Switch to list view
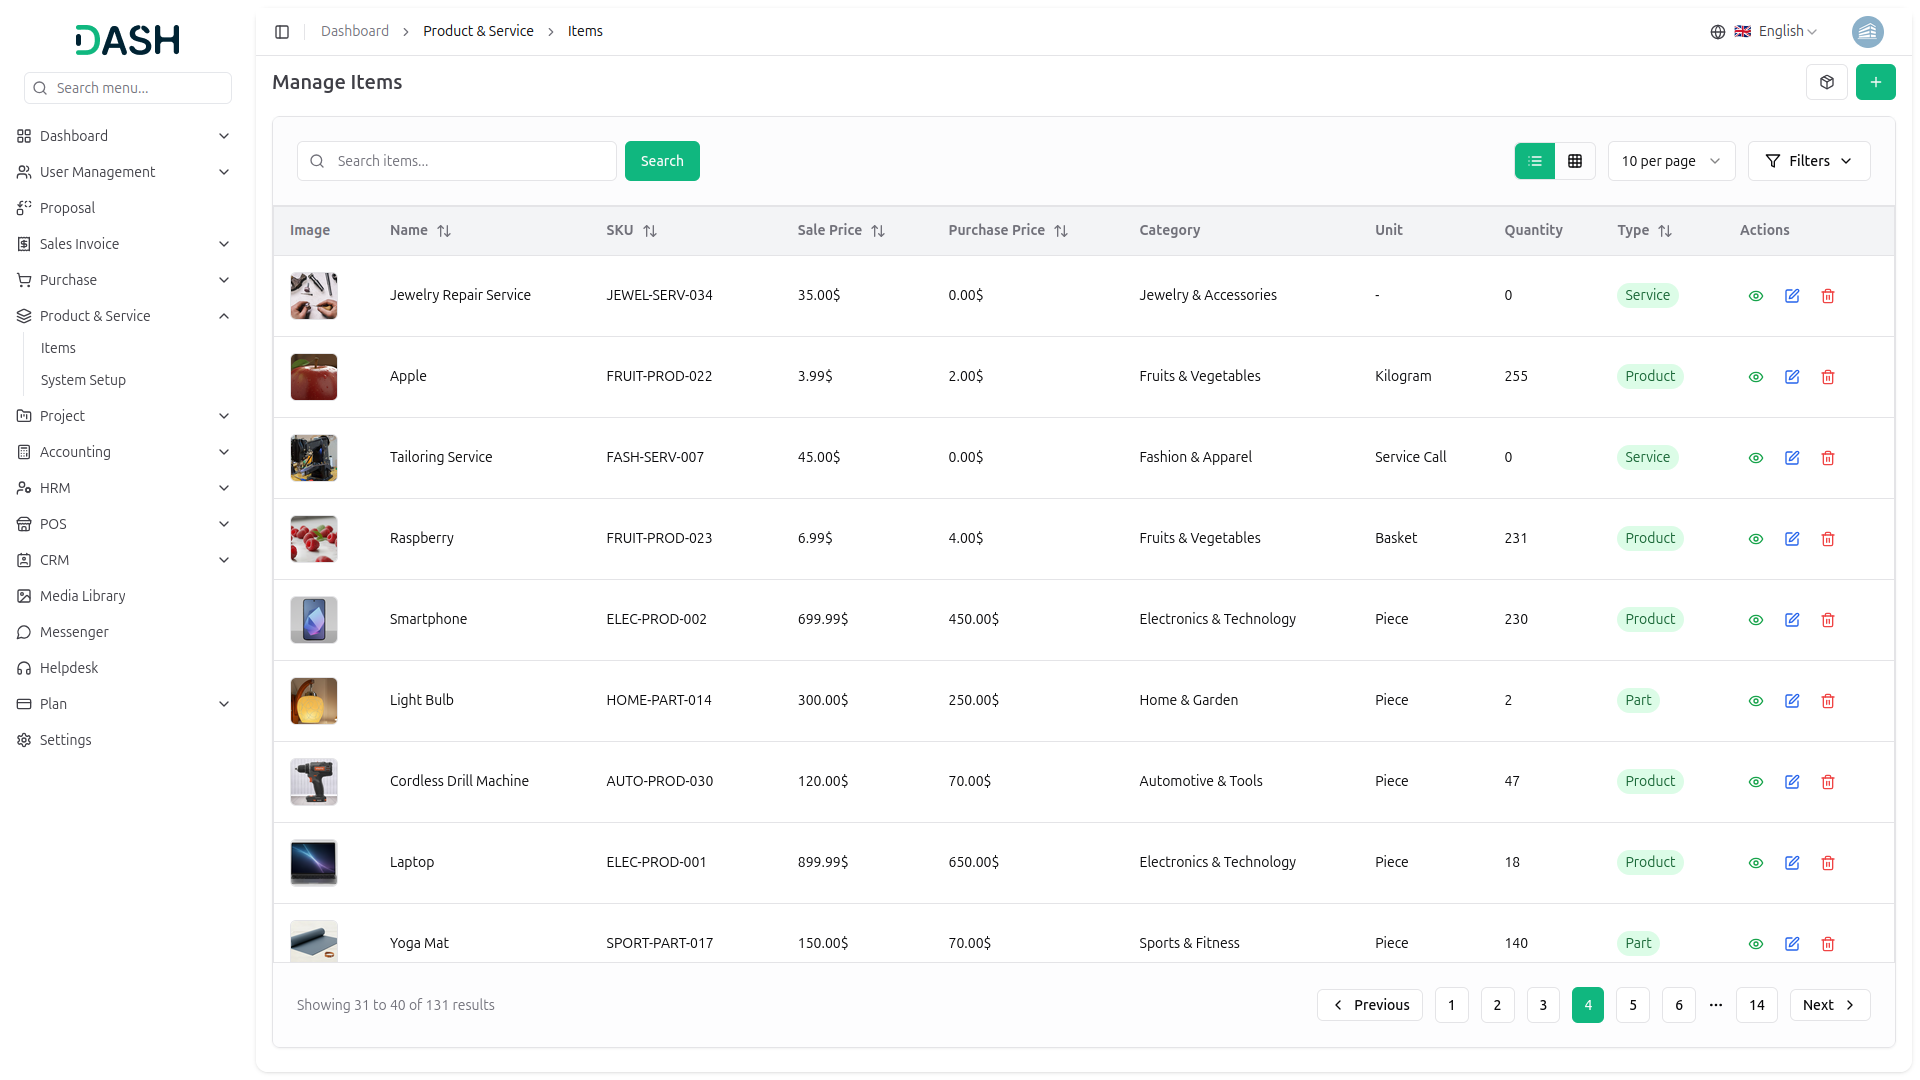 click(1535, 161)
